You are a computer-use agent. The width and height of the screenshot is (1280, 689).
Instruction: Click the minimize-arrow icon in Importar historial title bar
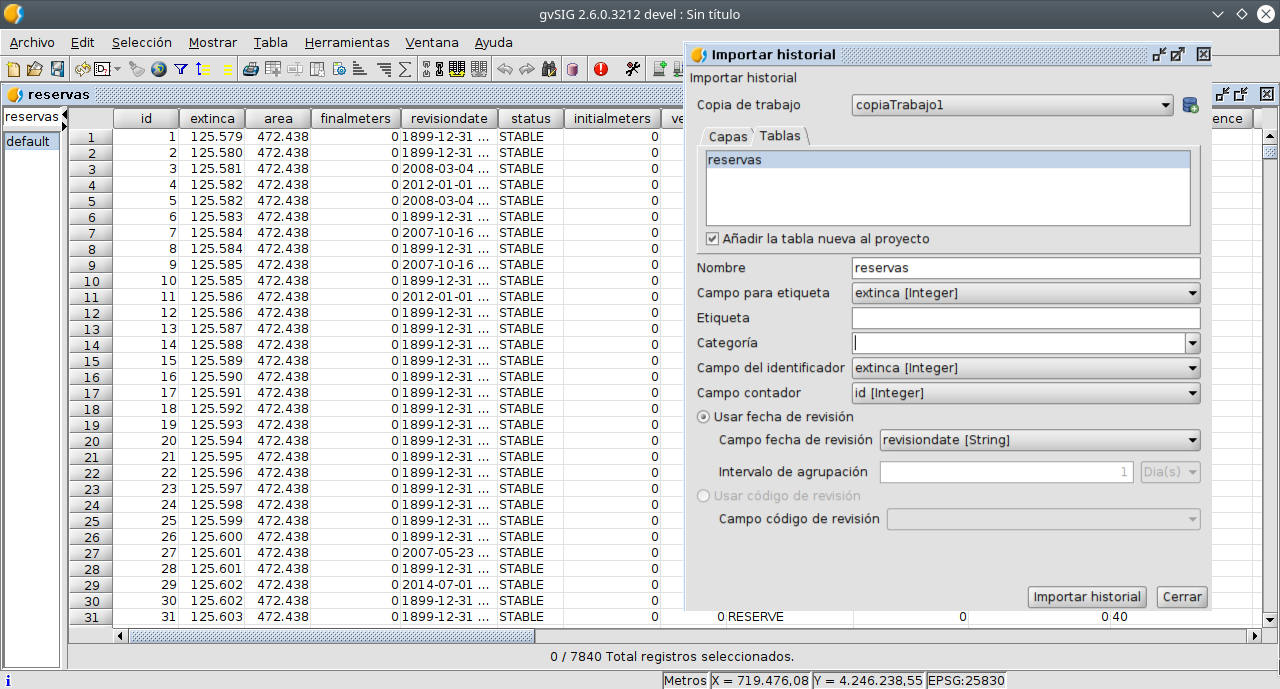tap(1160, 55)
